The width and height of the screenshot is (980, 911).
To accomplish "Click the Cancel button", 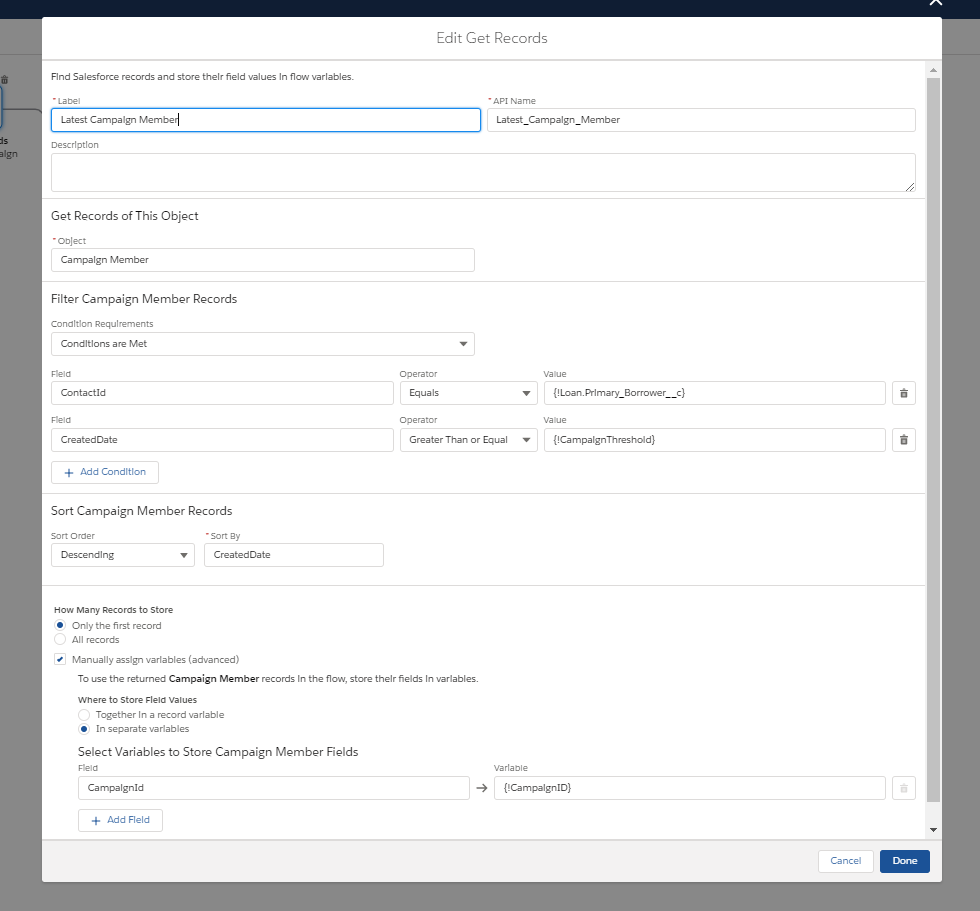I will tap(845, 861).
